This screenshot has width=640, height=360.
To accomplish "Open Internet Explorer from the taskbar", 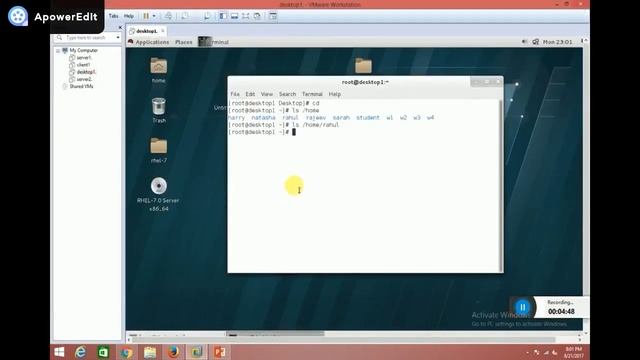I will pyautogui.click(x=80, y=352).
